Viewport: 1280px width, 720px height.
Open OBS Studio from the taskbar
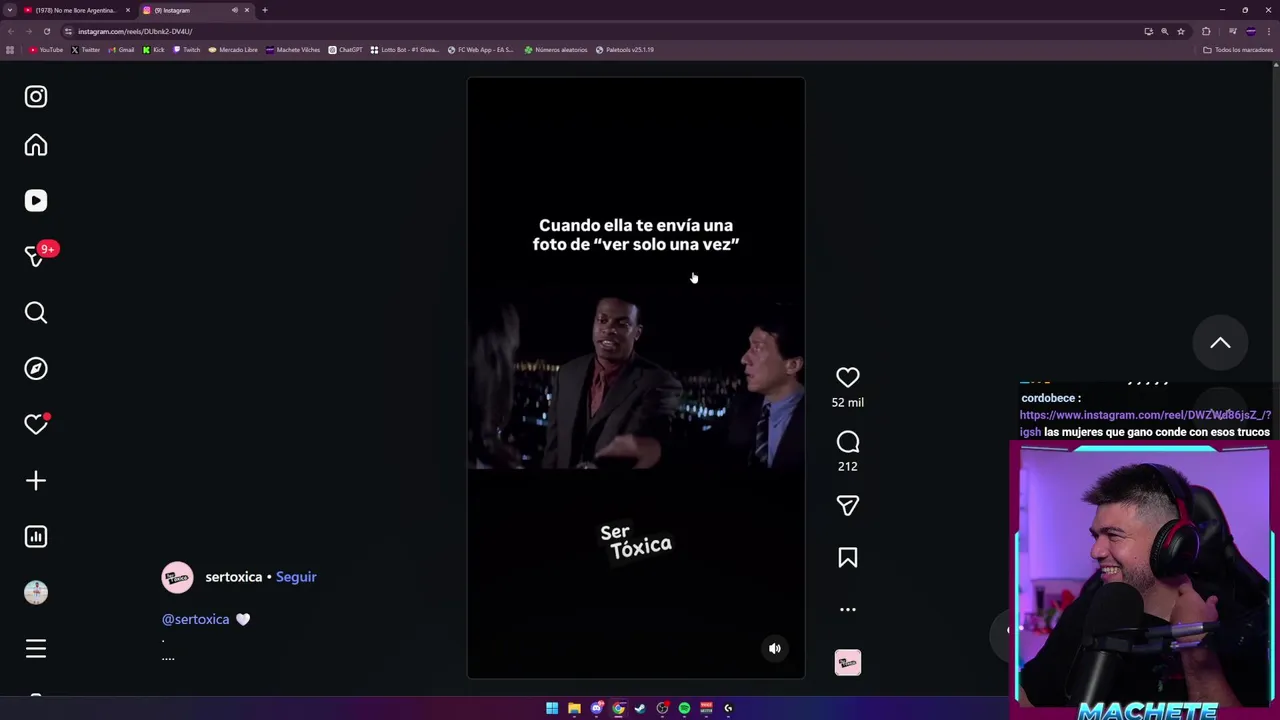[662, 708]
